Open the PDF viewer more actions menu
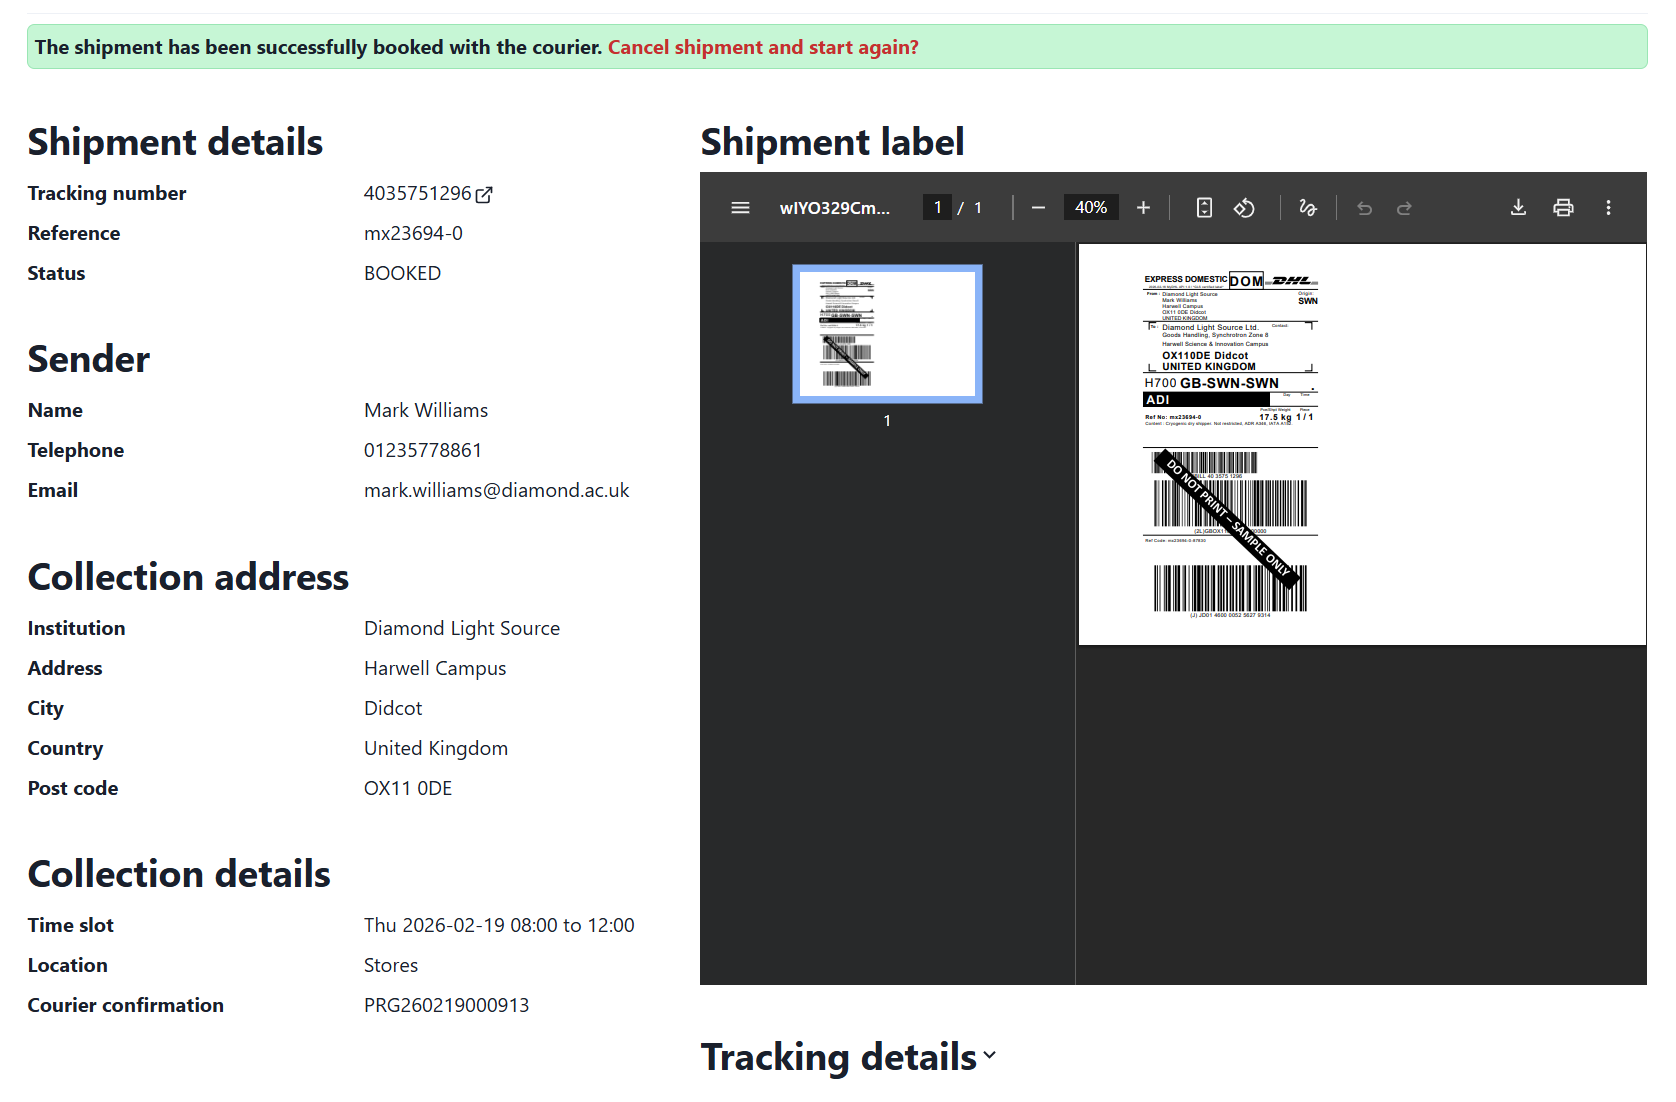 pos(1608,208)
